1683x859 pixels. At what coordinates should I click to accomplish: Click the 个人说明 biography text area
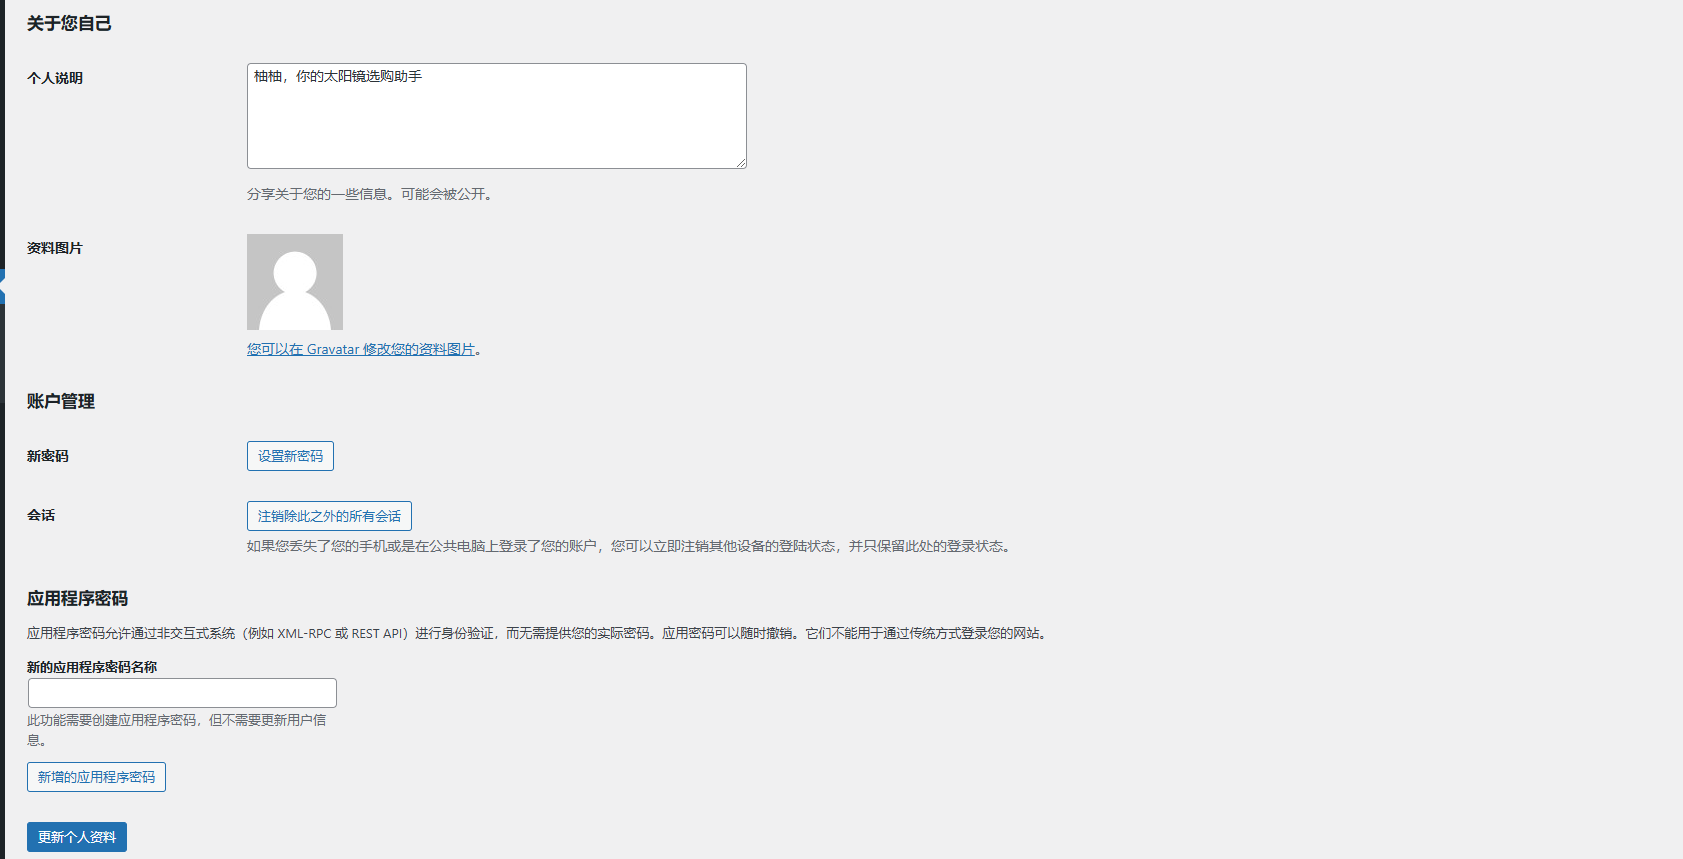point(496,116)
